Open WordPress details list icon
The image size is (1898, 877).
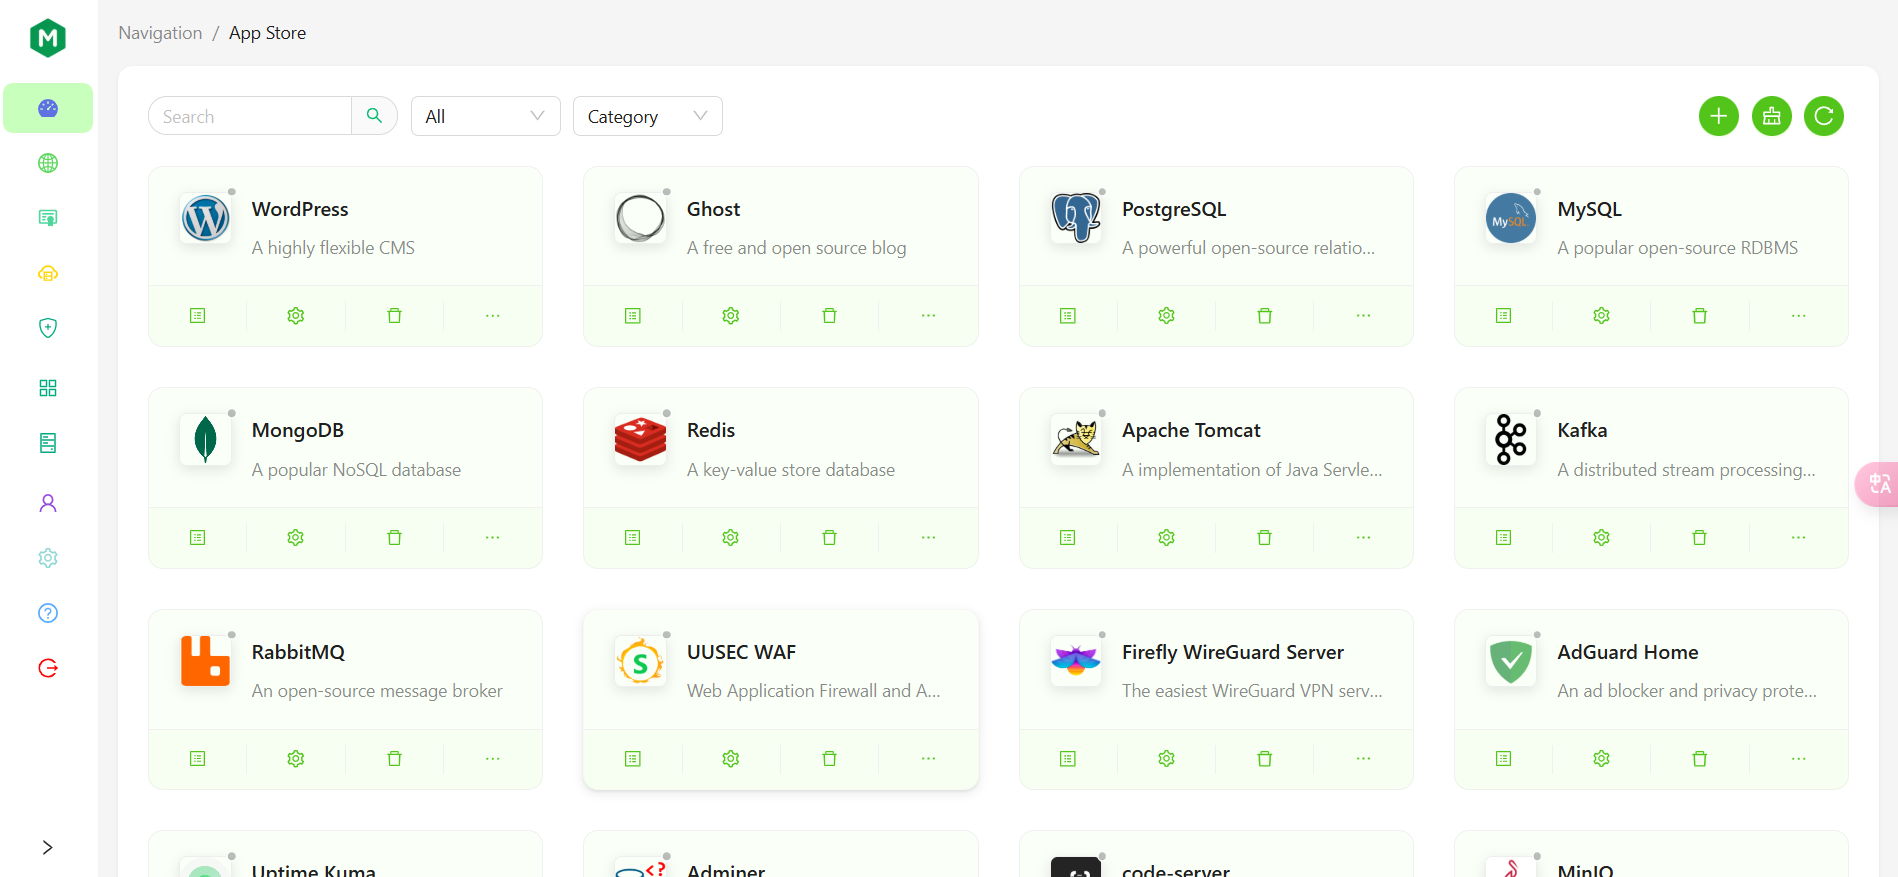198,316
